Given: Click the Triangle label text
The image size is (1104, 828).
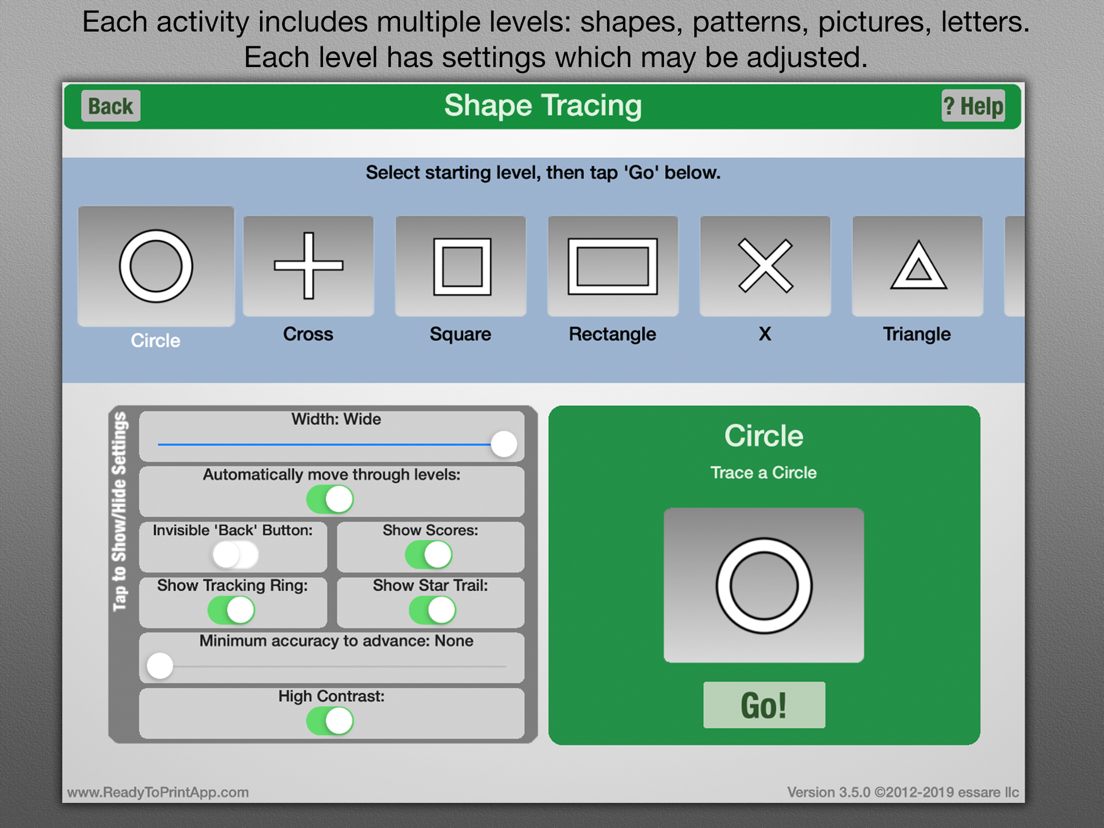Looking at the screenshot, I should [917, 334].
